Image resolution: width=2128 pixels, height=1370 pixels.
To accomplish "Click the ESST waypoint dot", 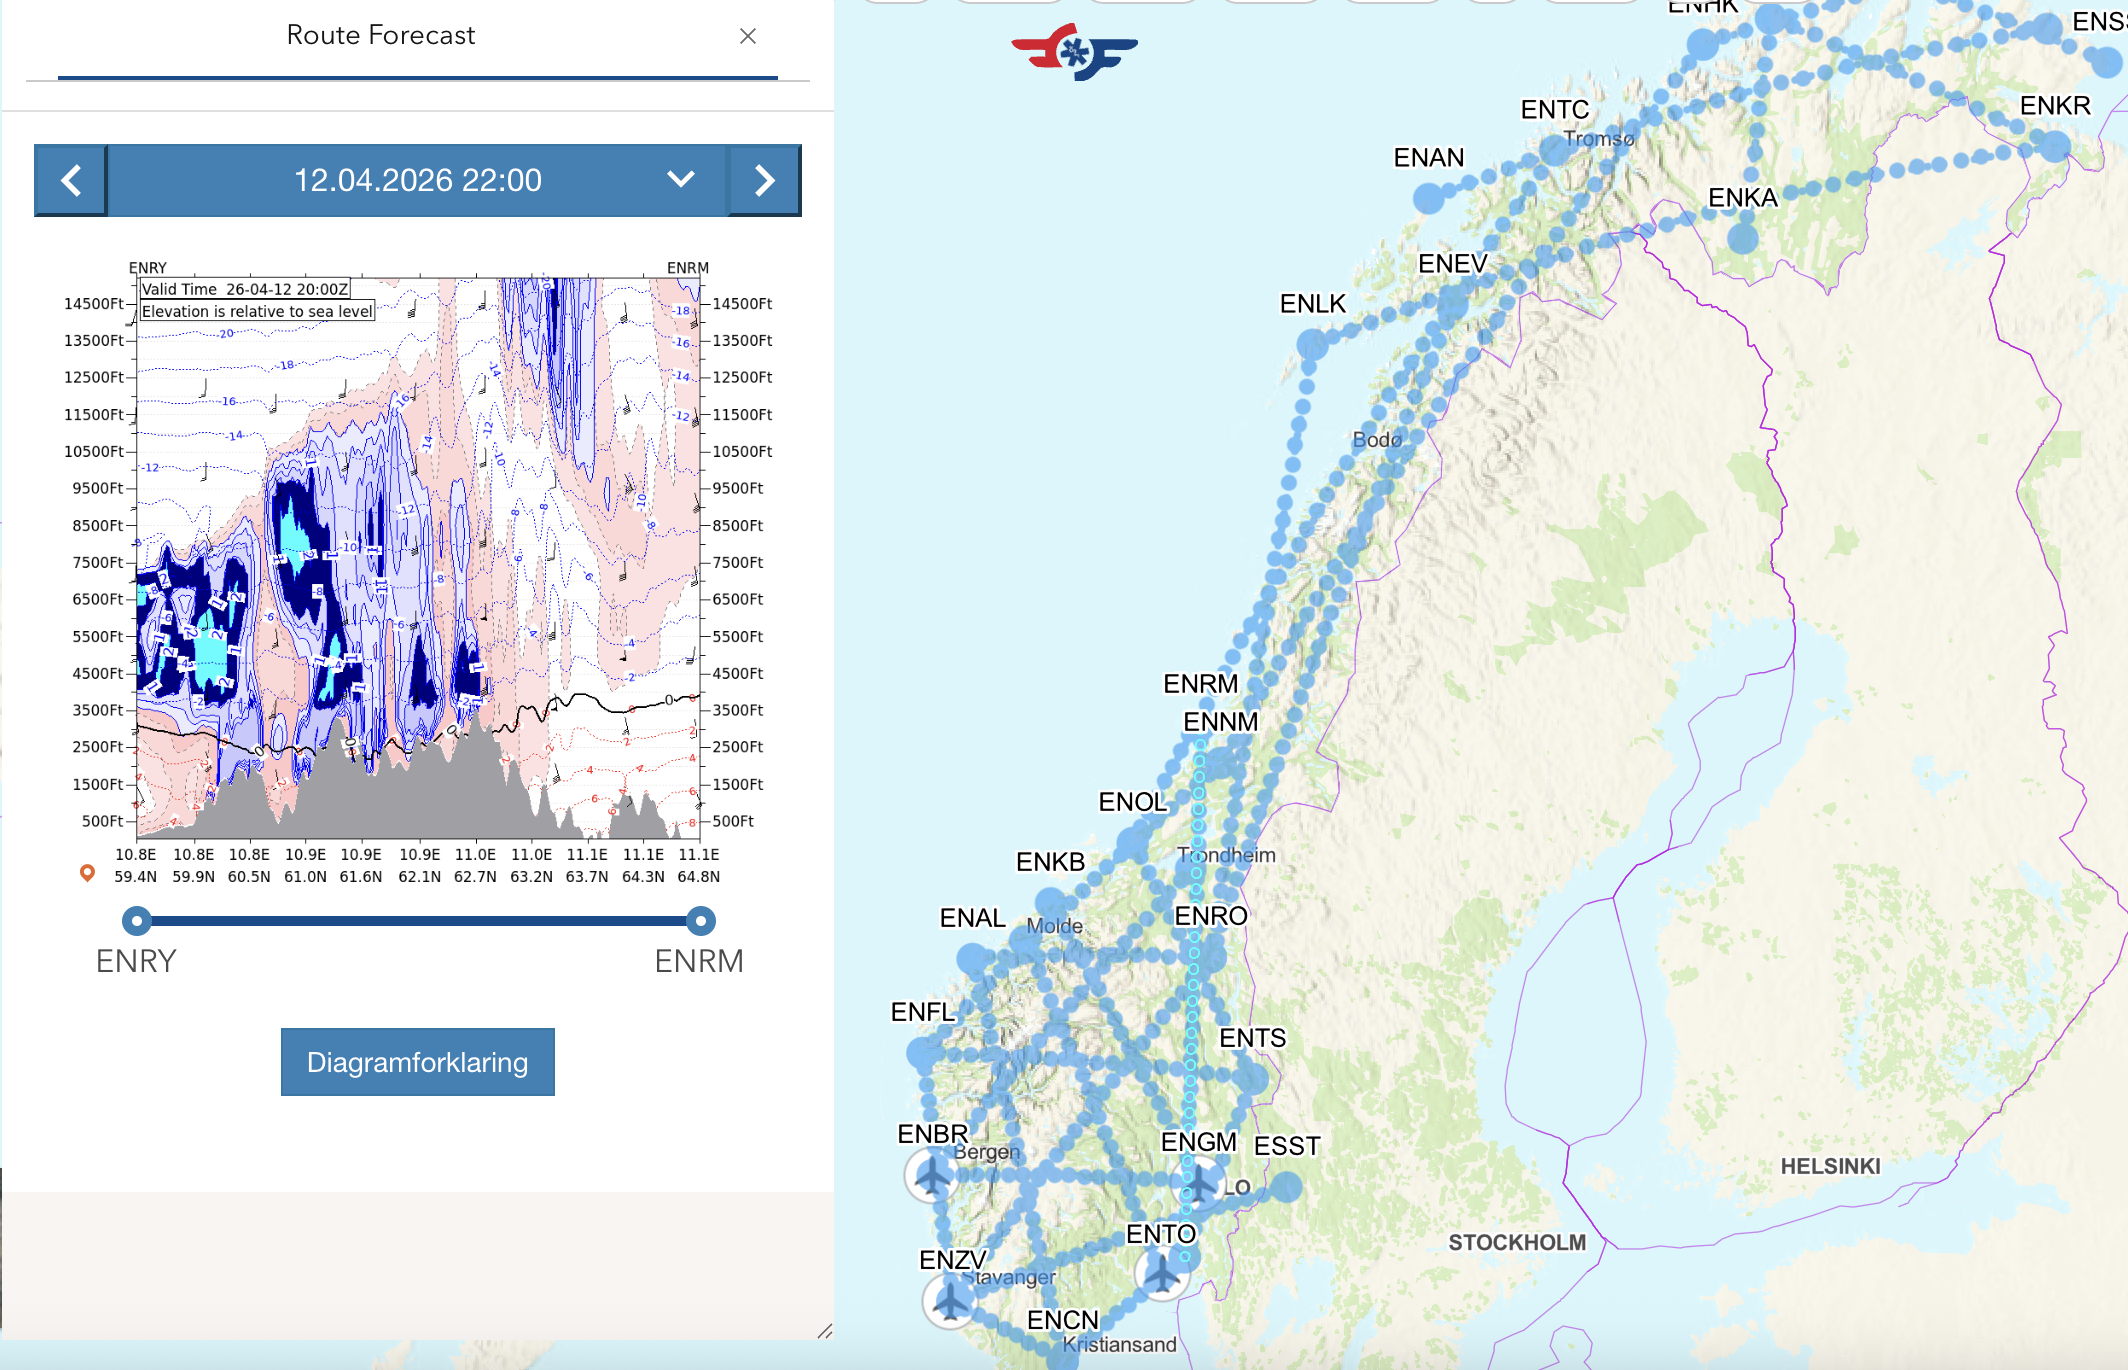I will coord(1287,1187).
